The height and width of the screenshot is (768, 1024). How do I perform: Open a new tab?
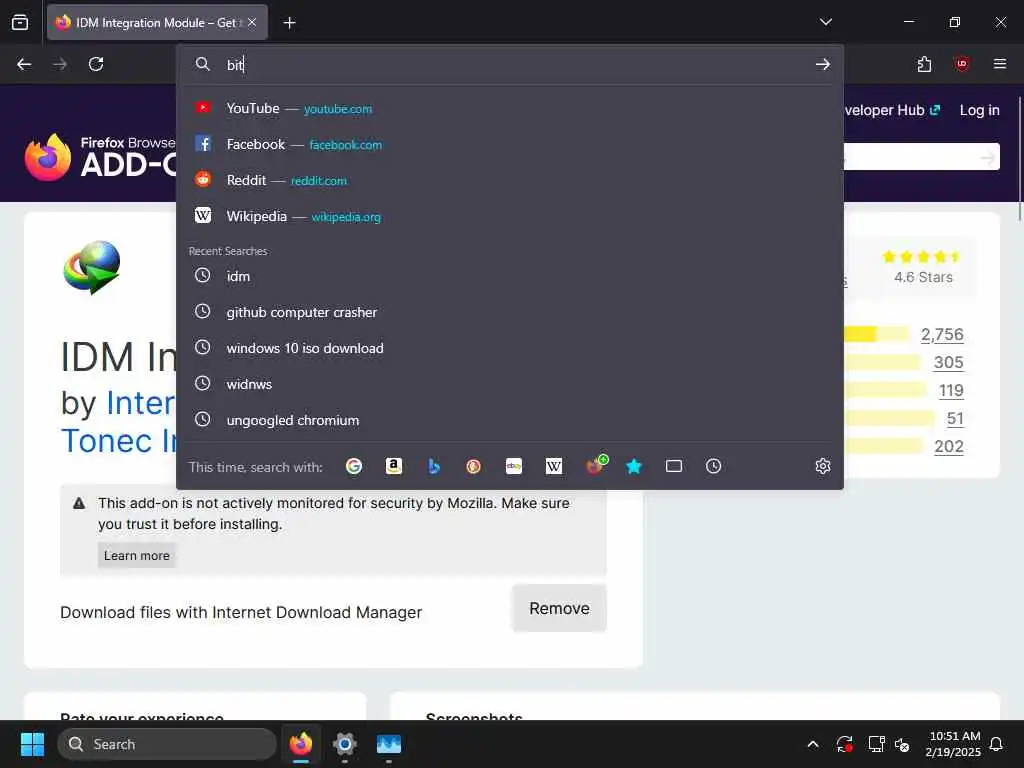(x=289, y=23)
